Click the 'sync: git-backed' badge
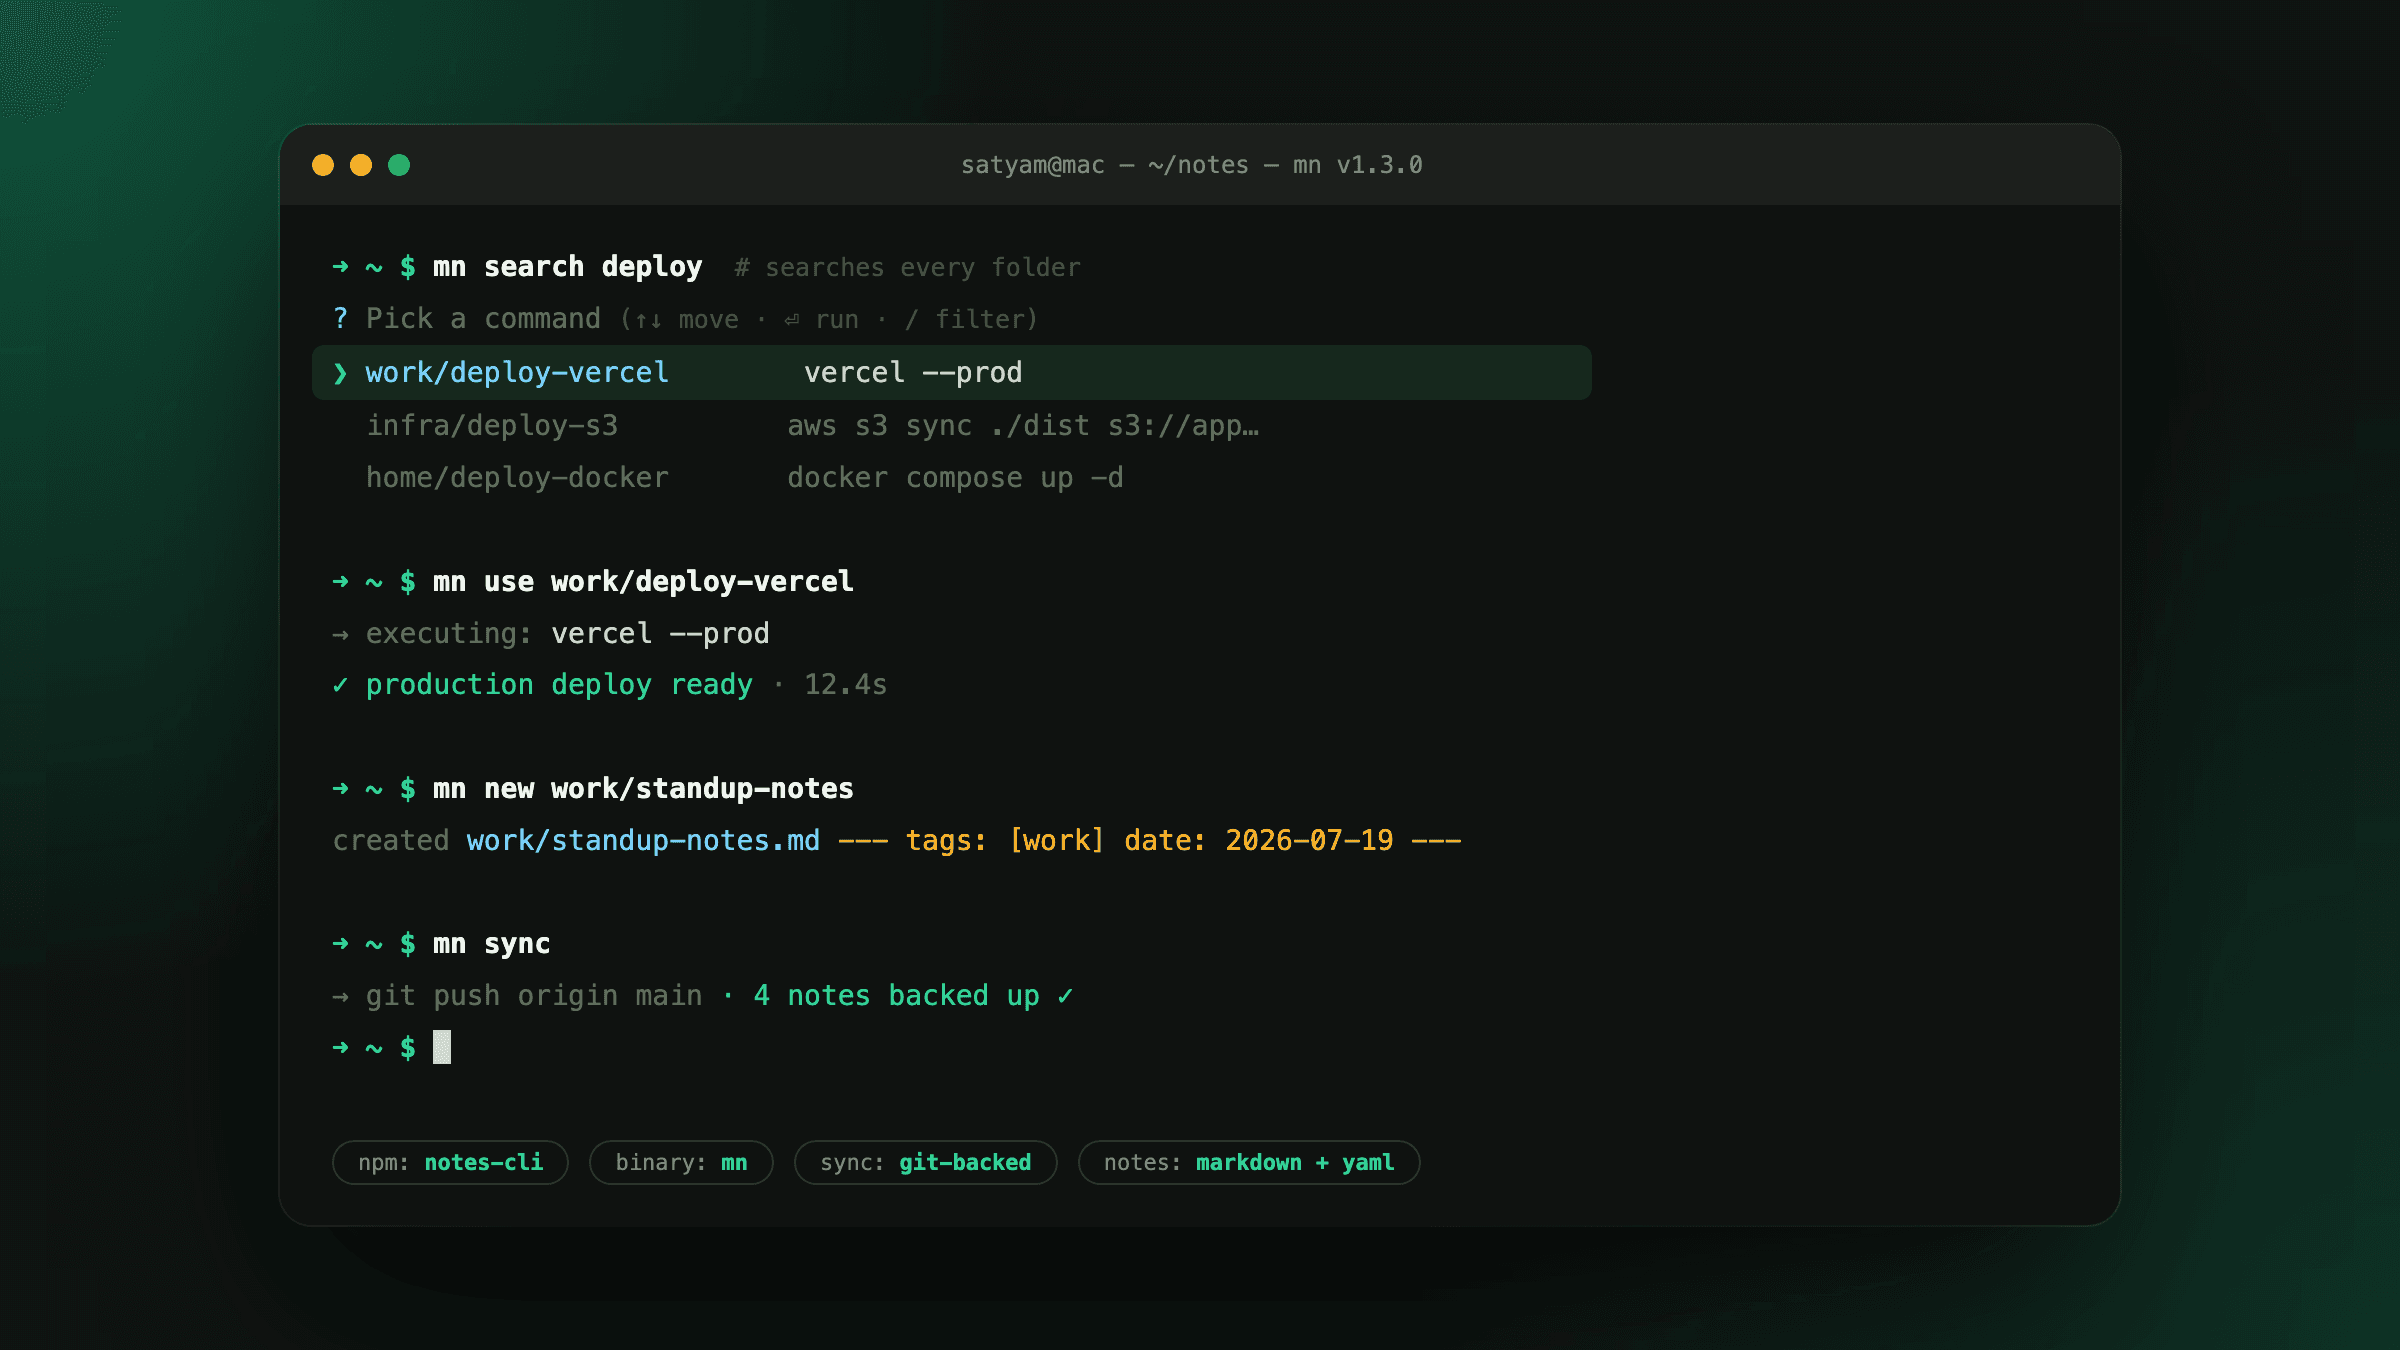 click(925, 1163)
